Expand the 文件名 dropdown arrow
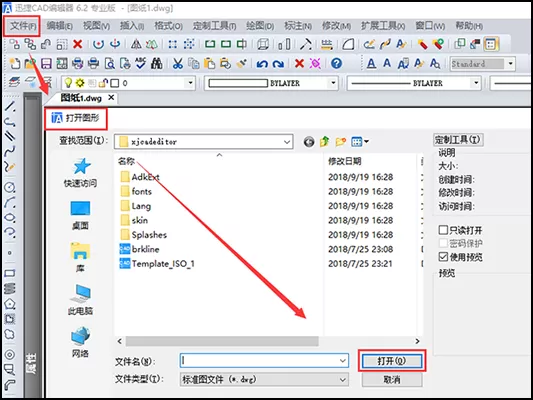The height and width of the screenshot is (400, 533). tap(343, 361)
